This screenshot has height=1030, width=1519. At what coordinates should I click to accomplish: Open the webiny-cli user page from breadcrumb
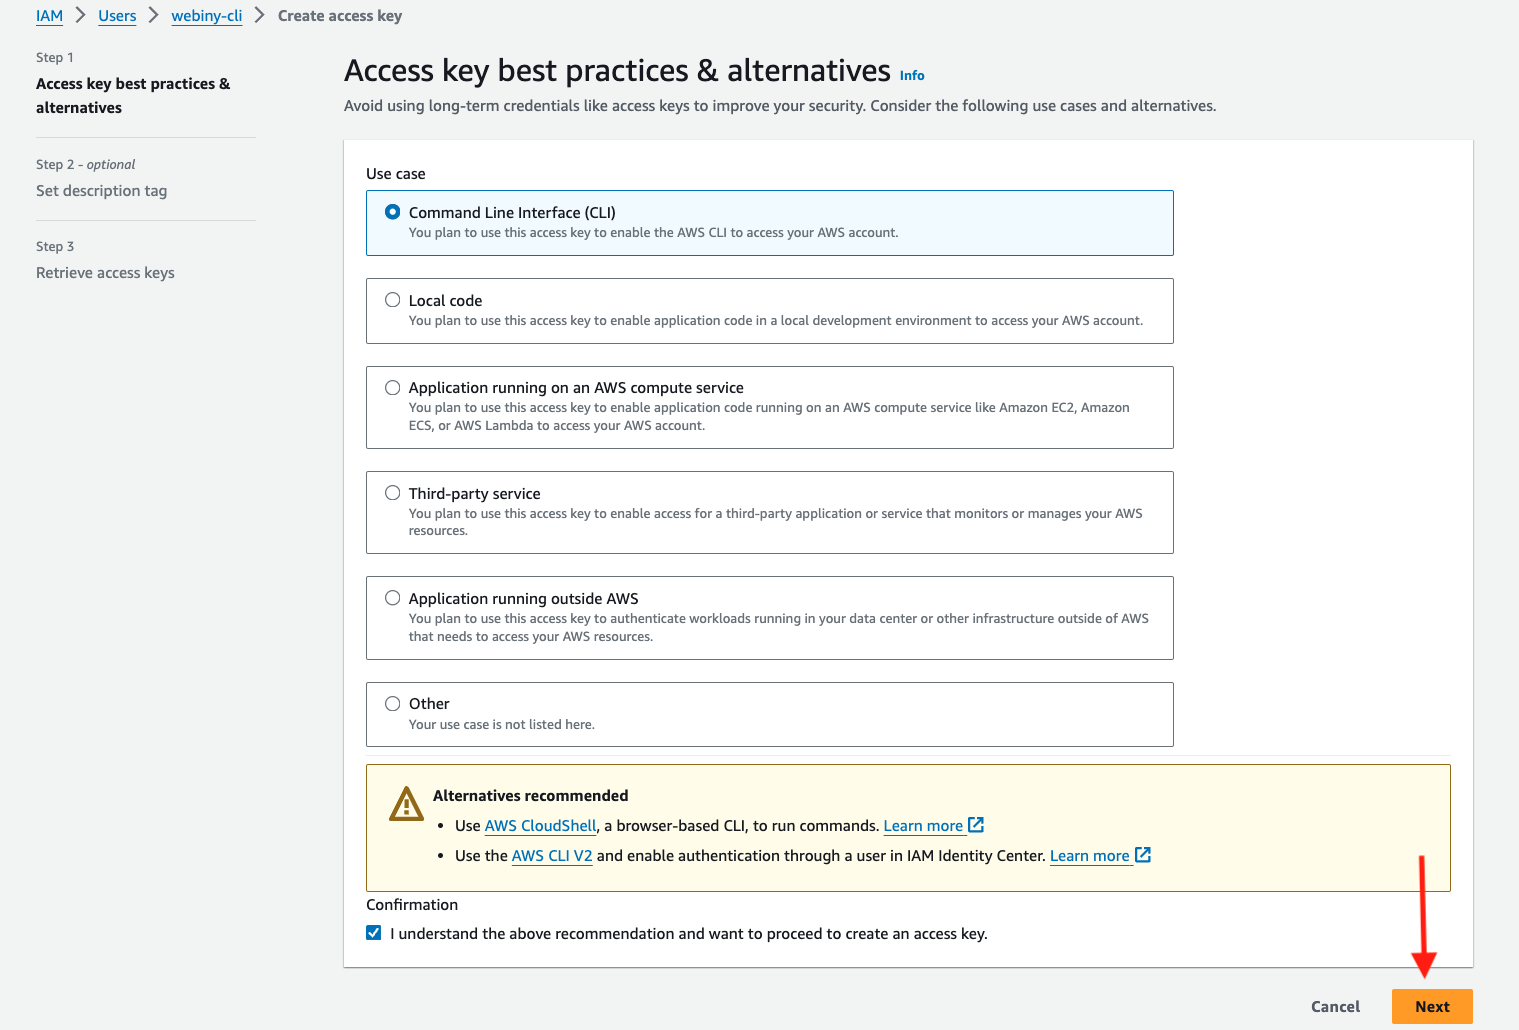pyautogui.click(x=206, y=15)
